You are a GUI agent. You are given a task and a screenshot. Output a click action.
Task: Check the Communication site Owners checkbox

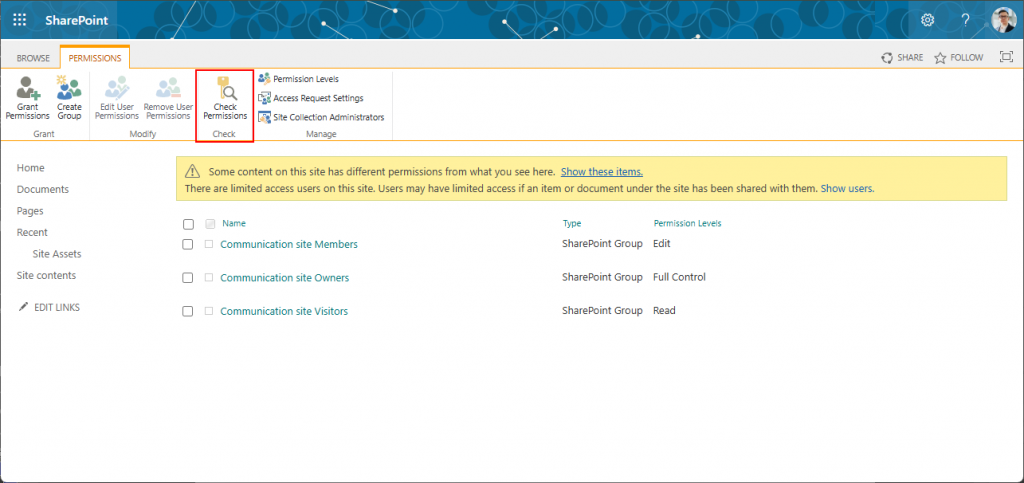(x=188, y=278)
